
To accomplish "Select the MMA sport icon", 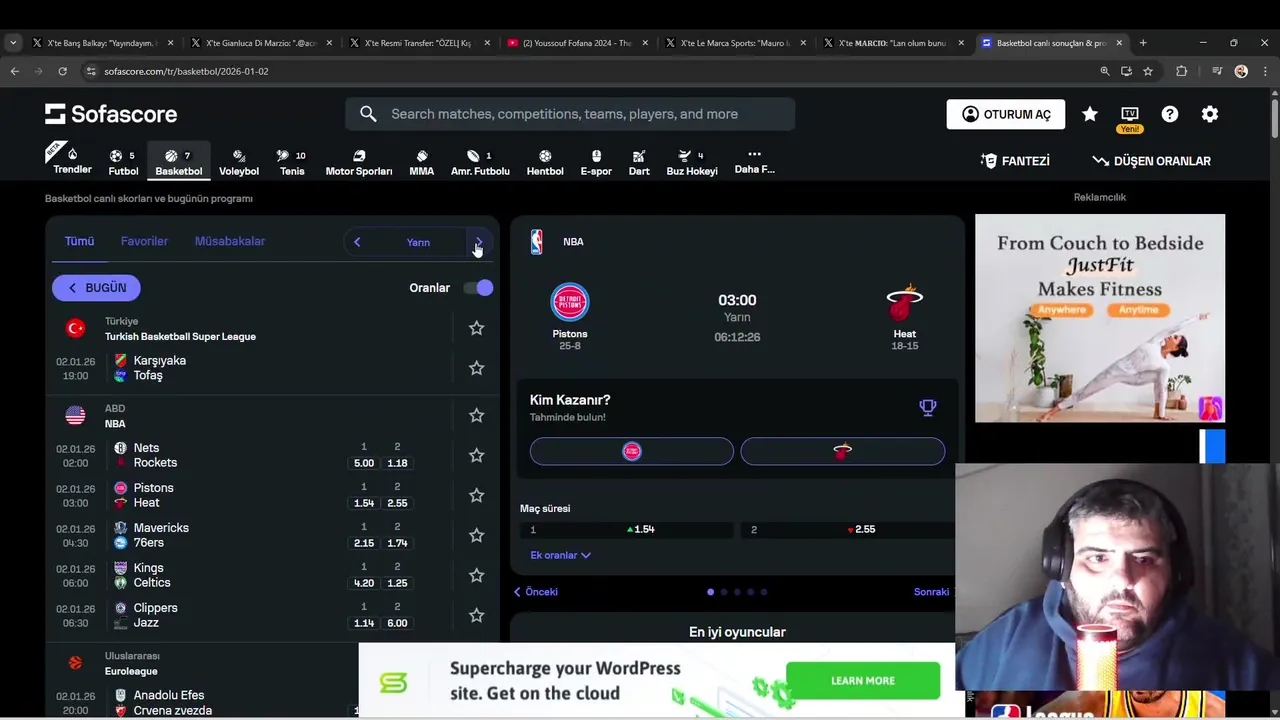I will pos(422,162).
